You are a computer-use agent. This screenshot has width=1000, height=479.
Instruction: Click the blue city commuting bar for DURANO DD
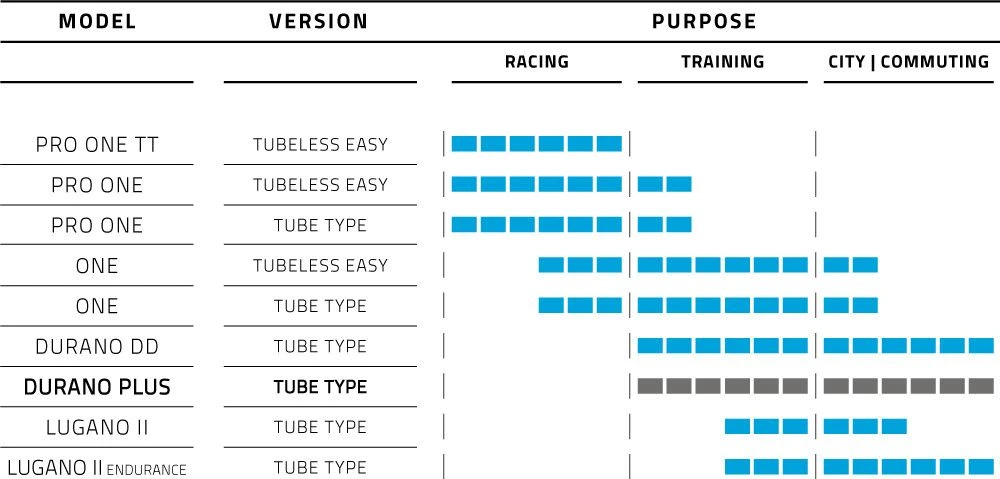[908, 346]
